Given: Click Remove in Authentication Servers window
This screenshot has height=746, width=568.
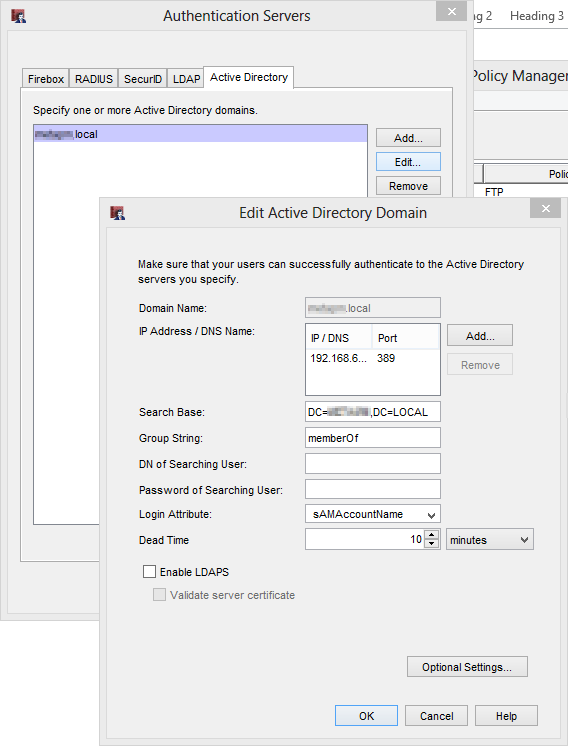Looking at the screenshot, I should [x=408, y=186].
